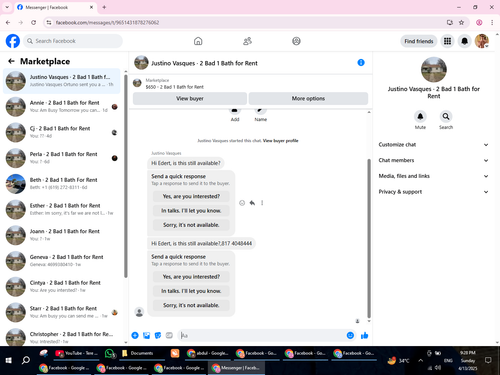Open Beth conversation
Viewport: 500px width, 375px height.
(62, 183)
